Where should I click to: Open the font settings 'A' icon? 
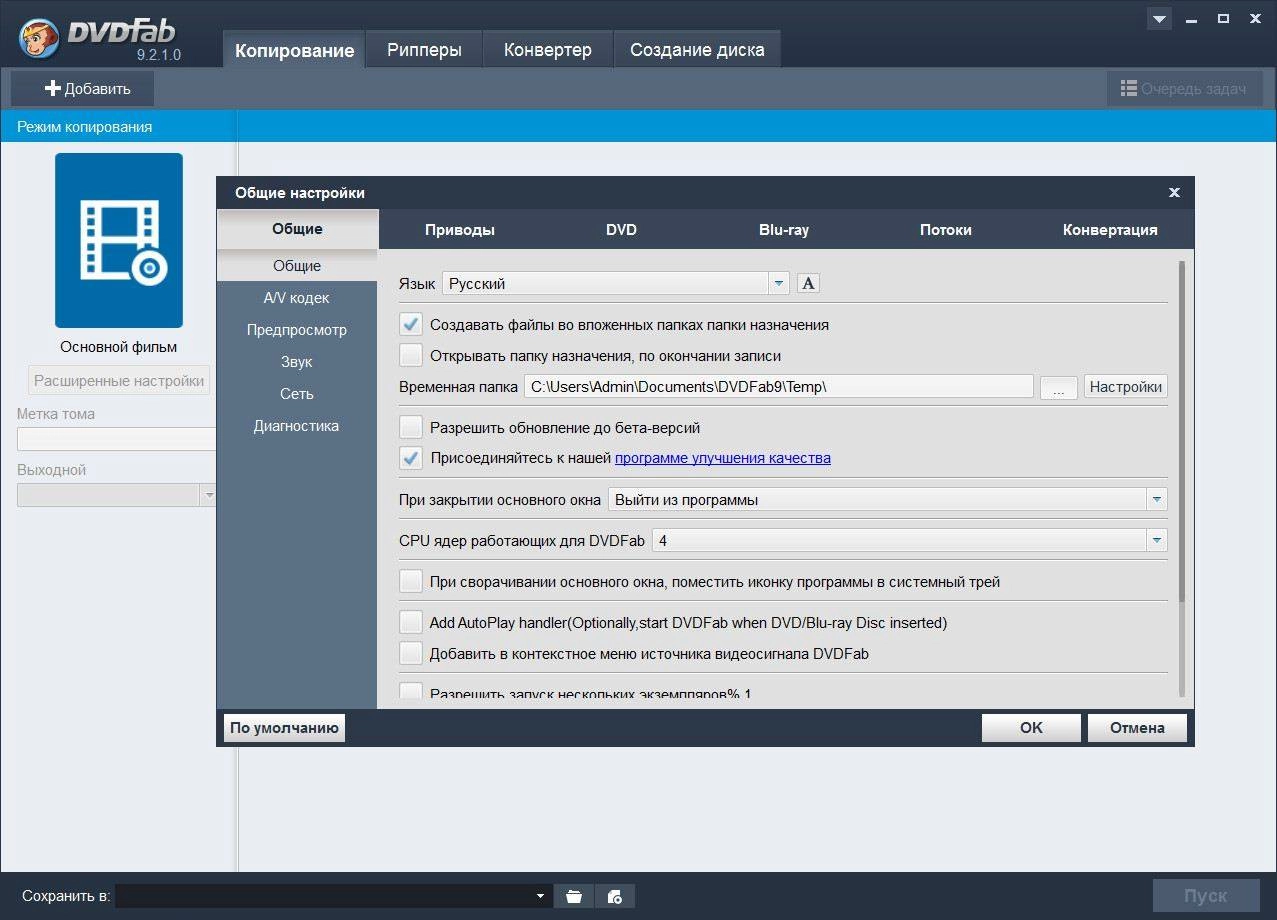808,283
